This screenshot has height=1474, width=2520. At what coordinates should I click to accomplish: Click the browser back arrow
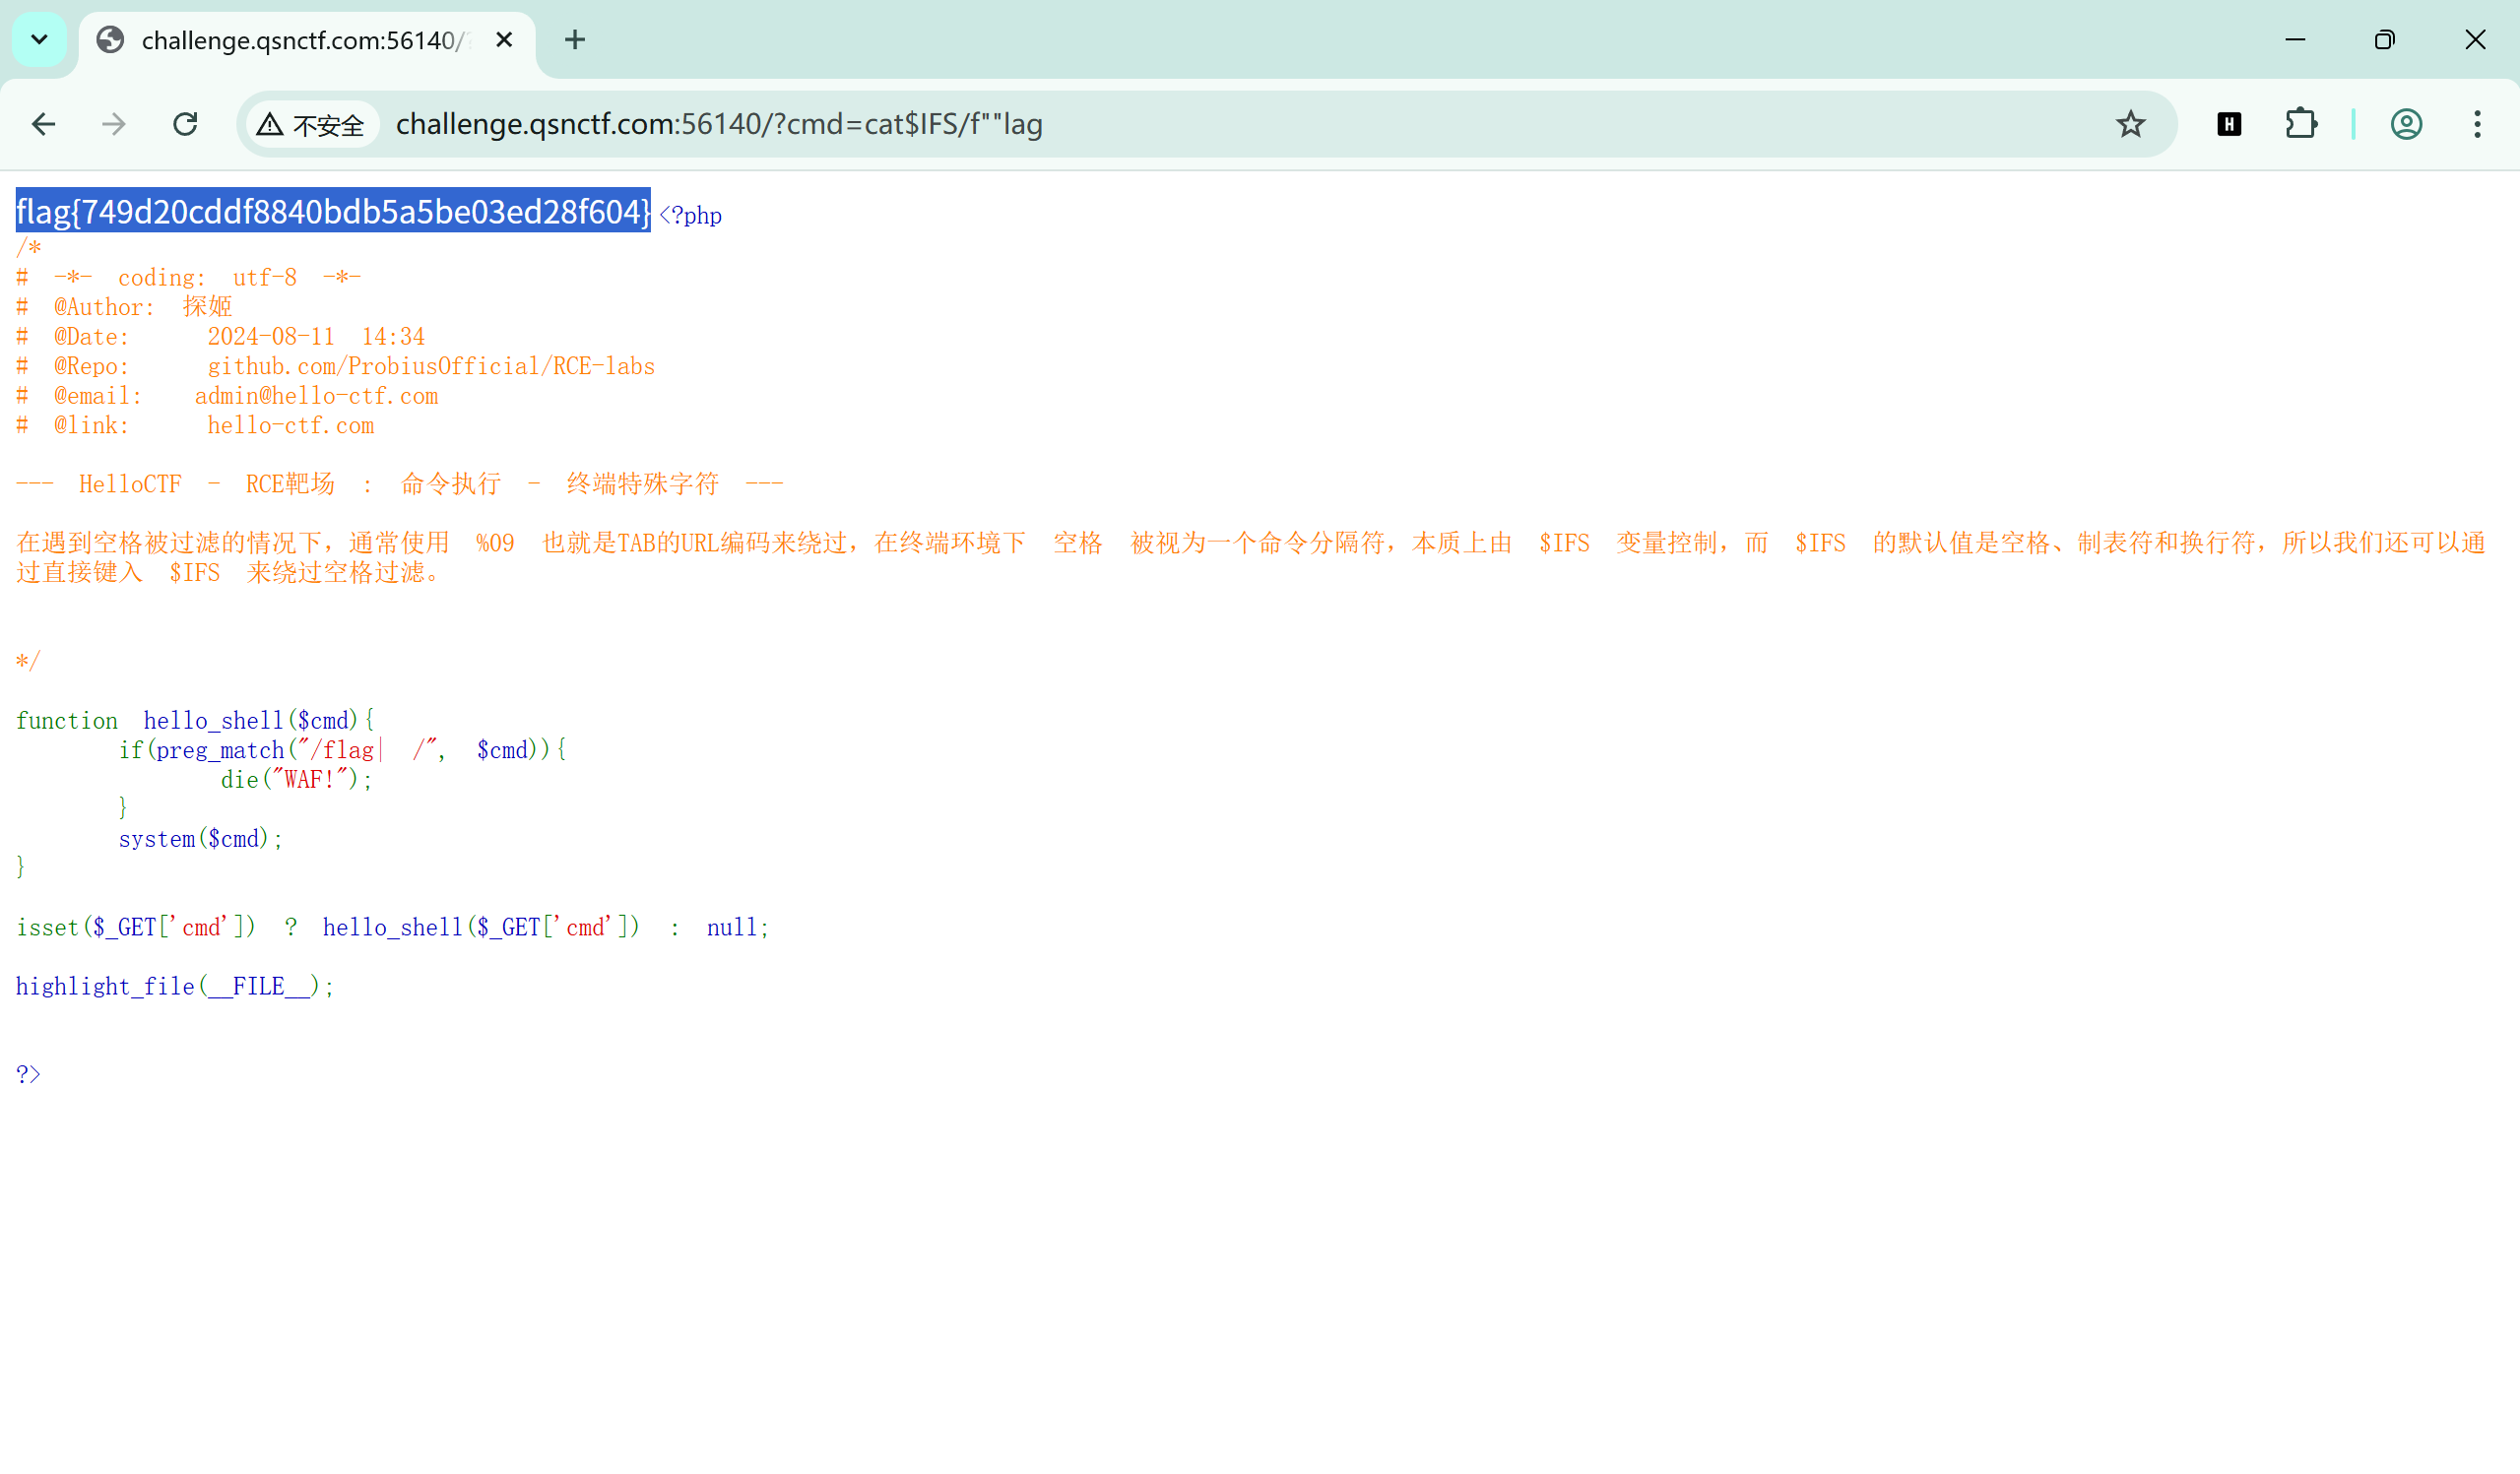tap(43, 124)
